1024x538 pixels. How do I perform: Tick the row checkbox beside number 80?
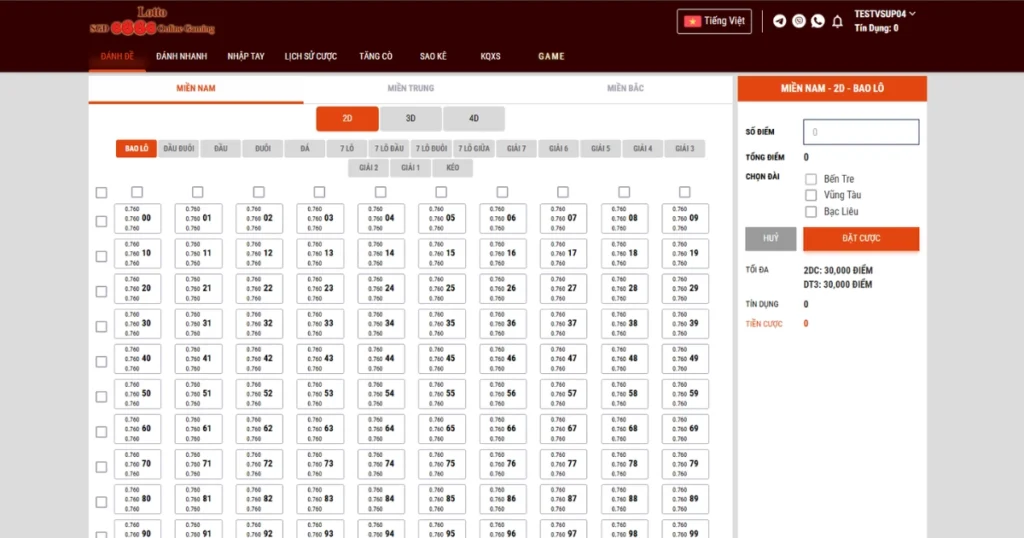[101, 502]
